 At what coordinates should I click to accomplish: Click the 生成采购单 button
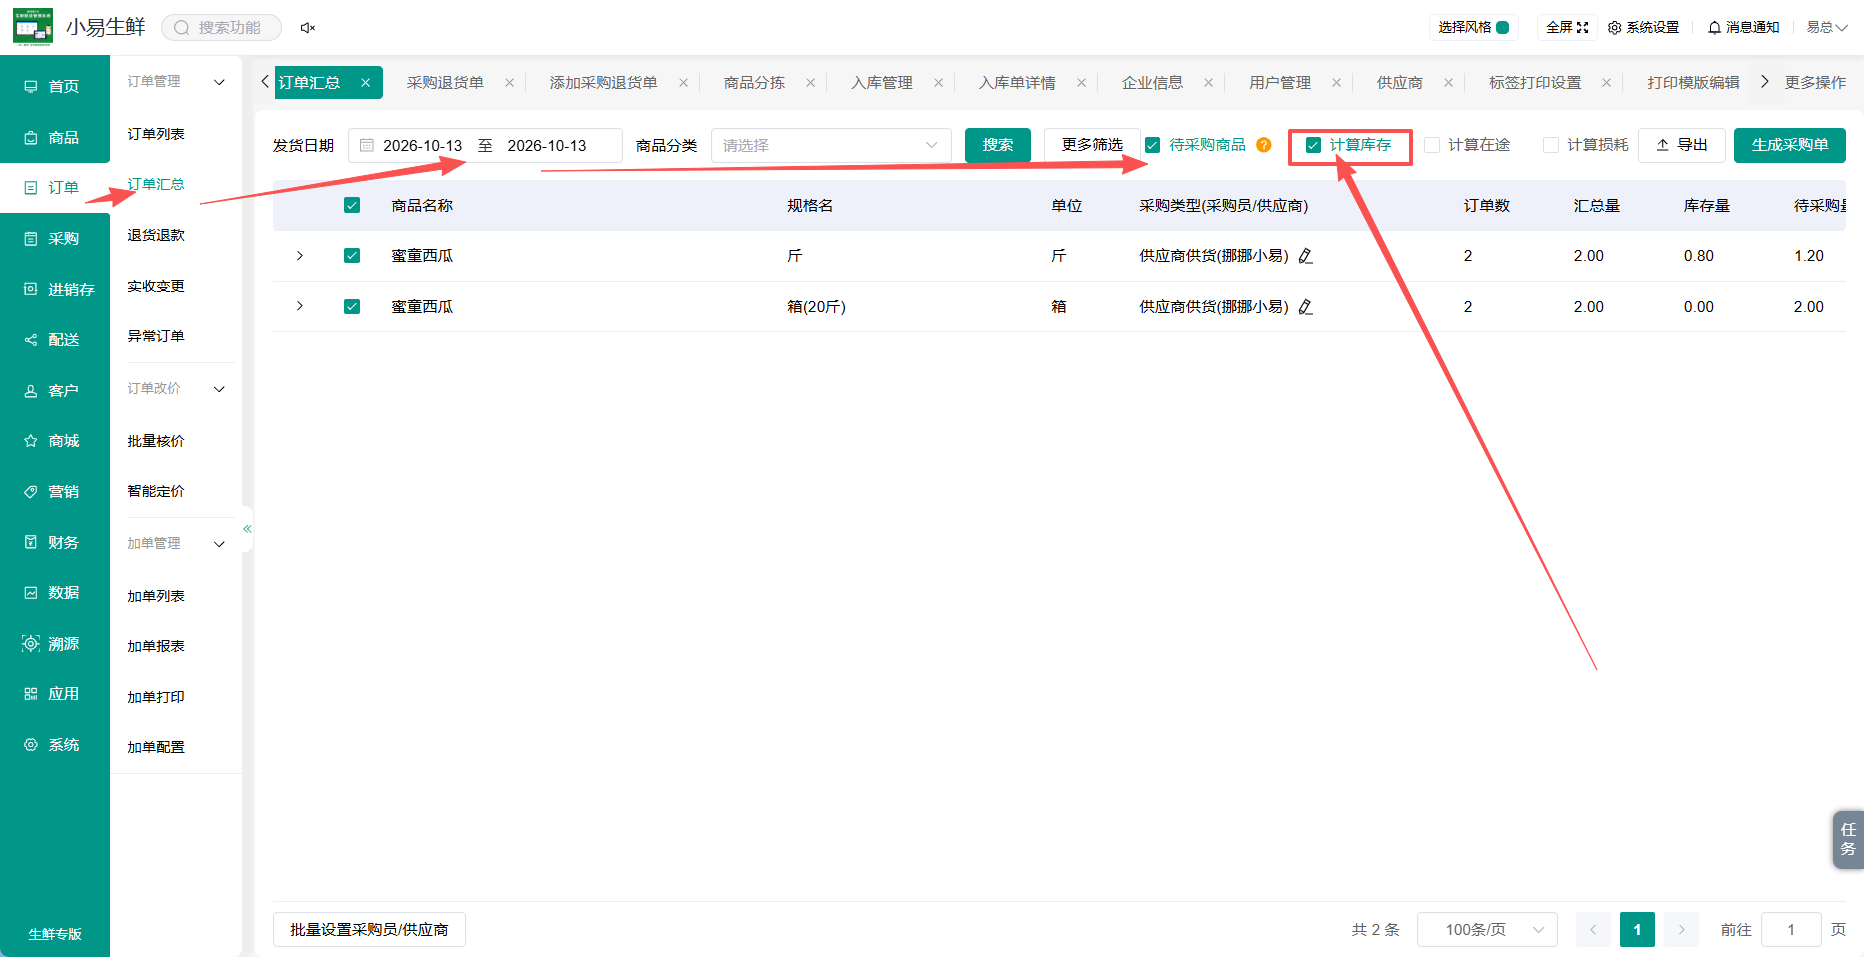pos(1790,145)
